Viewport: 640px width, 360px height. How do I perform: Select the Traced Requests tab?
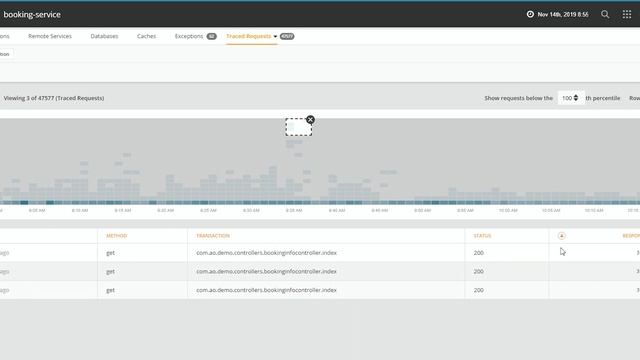point(249,36)
